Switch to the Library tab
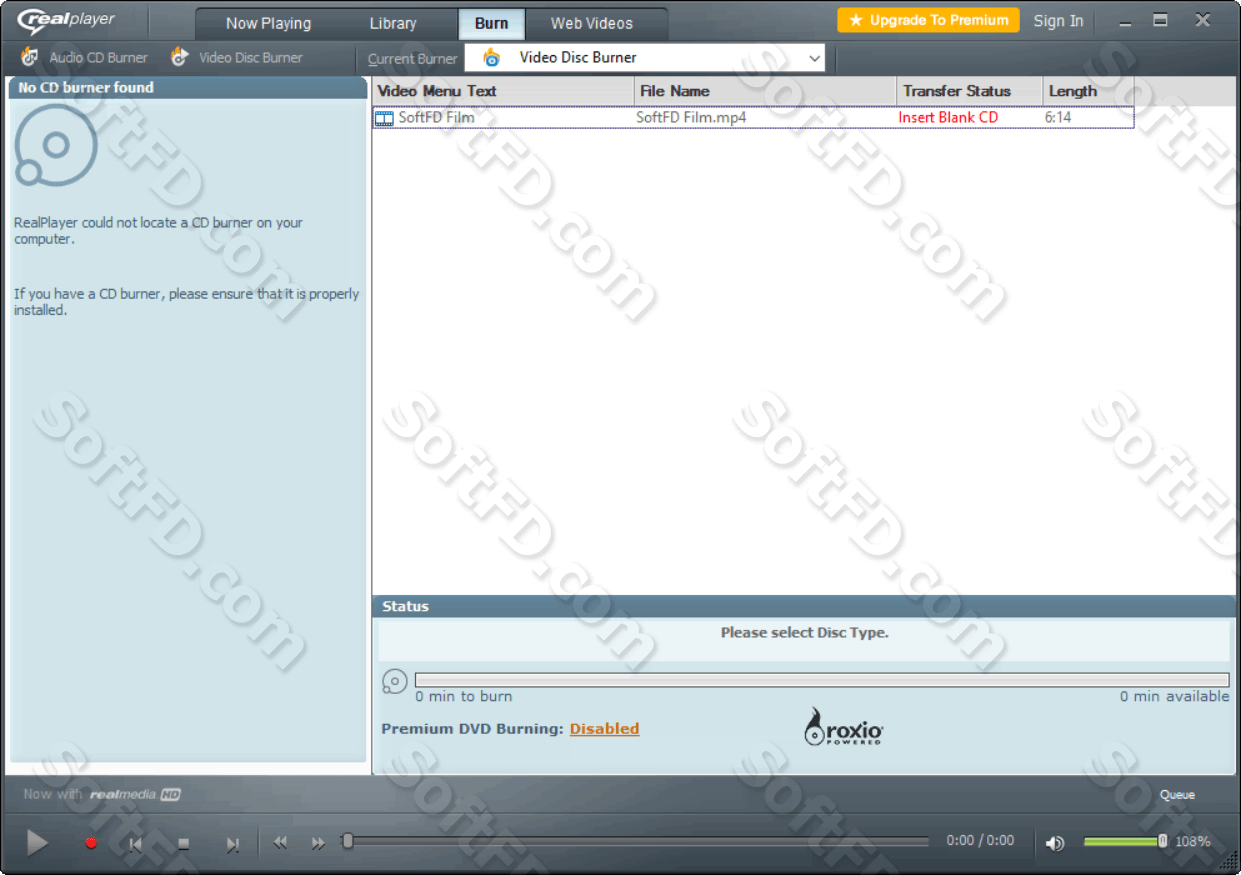 [393, 23]
